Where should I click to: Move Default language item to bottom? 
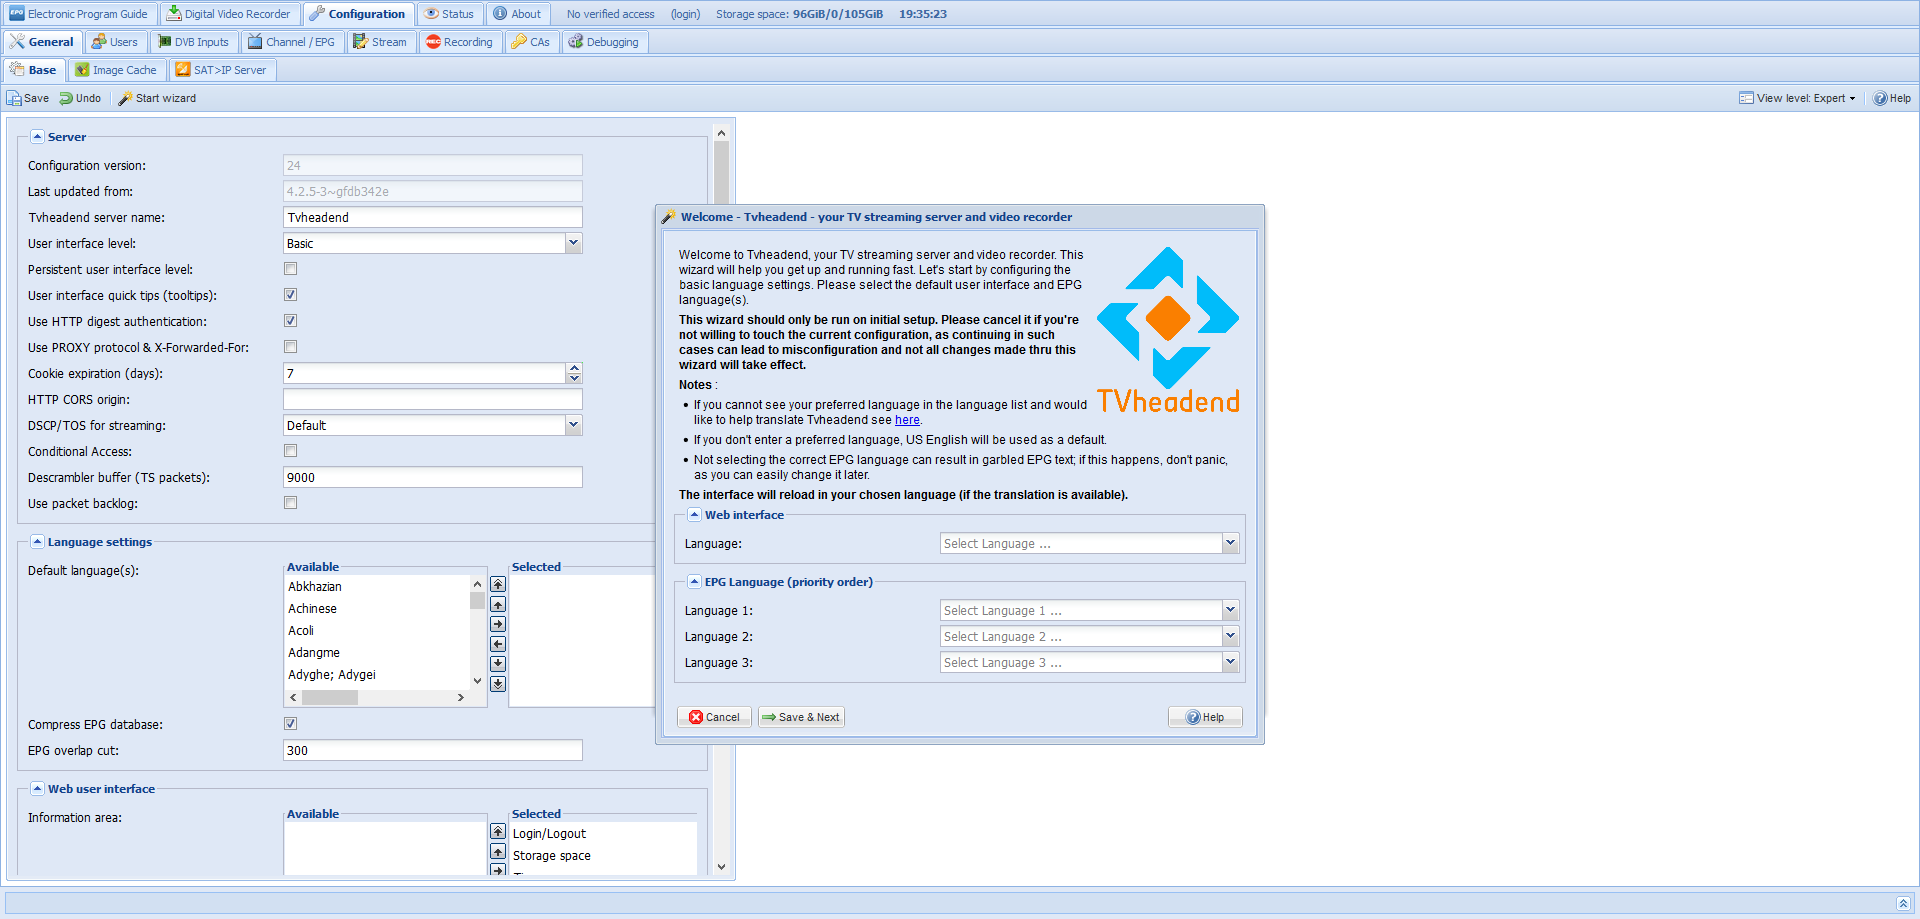498,684
